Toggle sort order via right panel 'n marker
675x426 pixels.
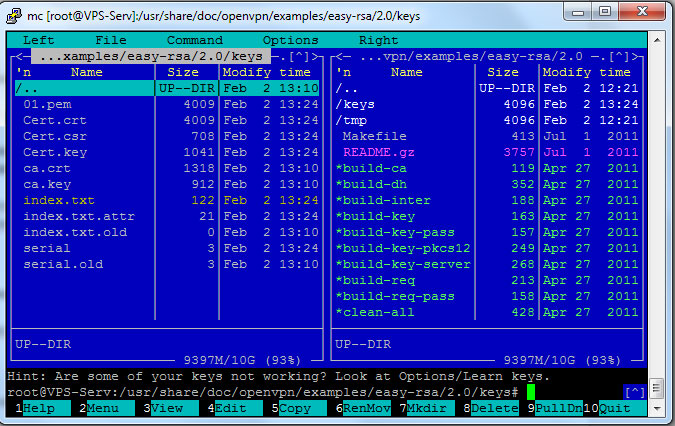(x=344, y=72)
